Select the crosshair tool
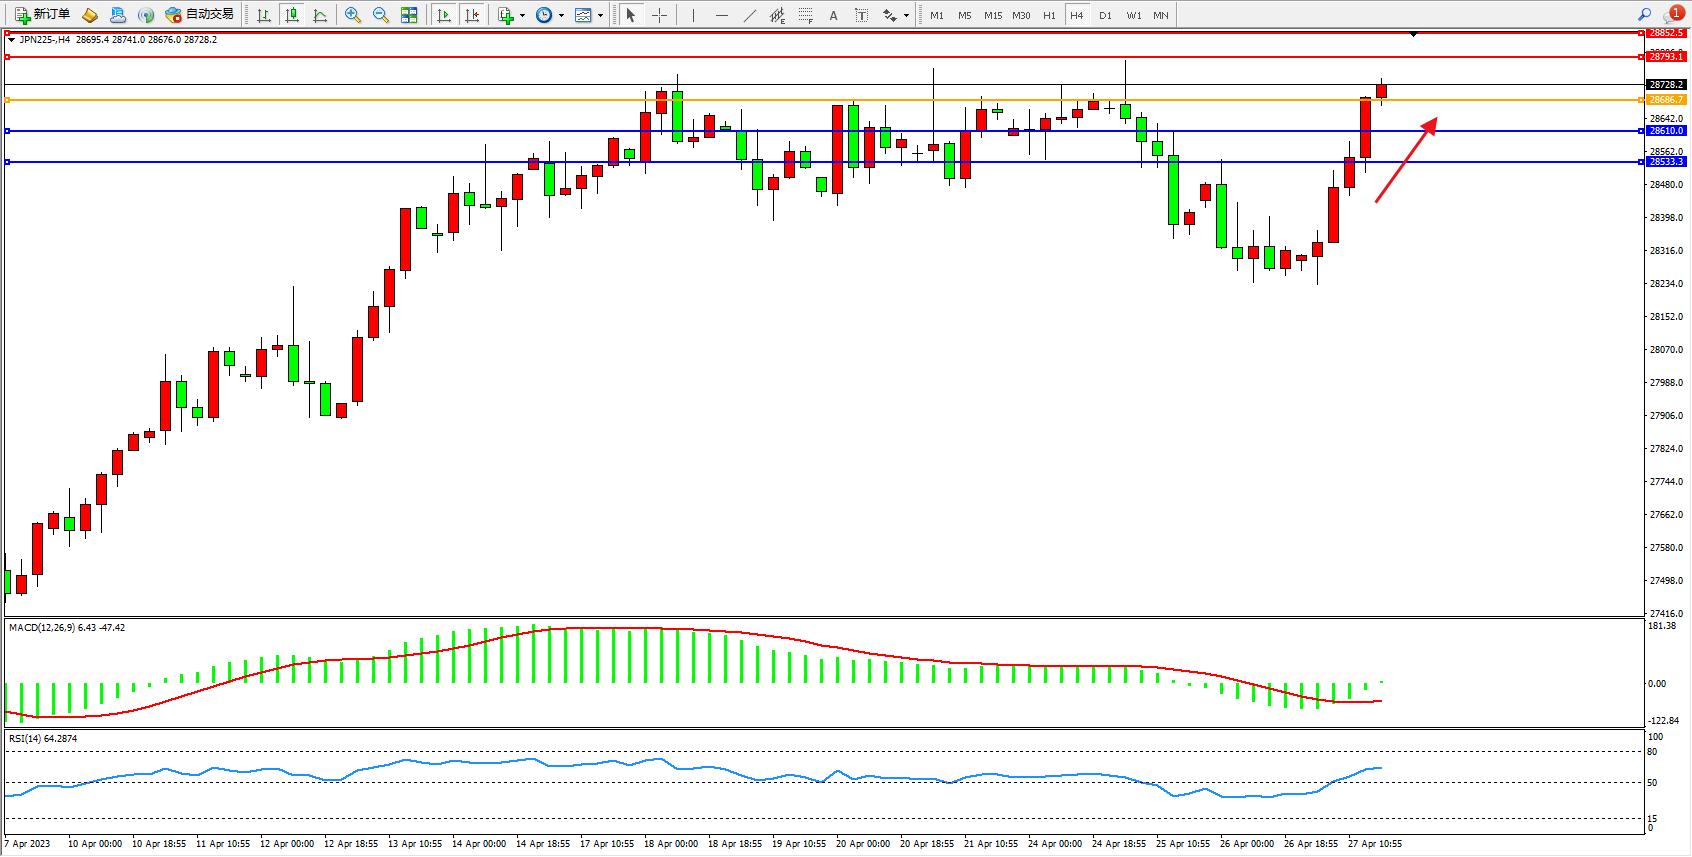Screen dimensions: 1692x857 click(660, 15)
